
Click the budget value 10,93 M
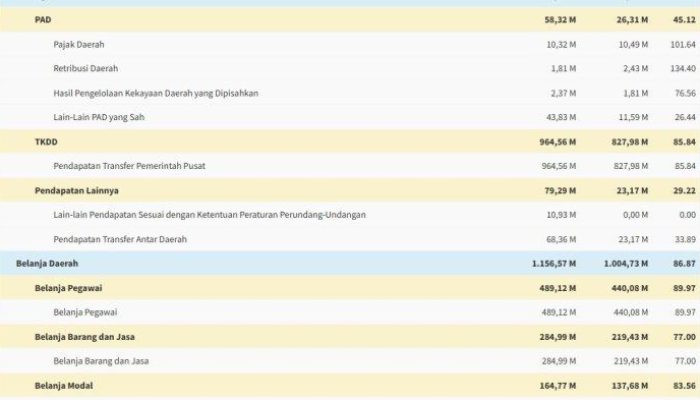point(561,214)
